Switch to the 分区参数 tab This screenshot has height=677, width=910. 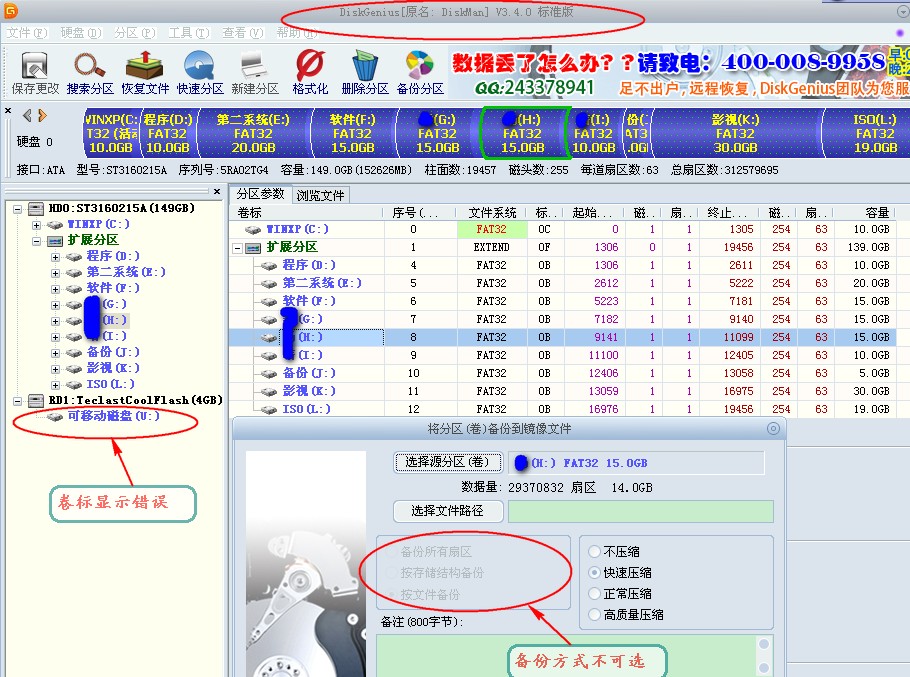click(x=260, y=194)
